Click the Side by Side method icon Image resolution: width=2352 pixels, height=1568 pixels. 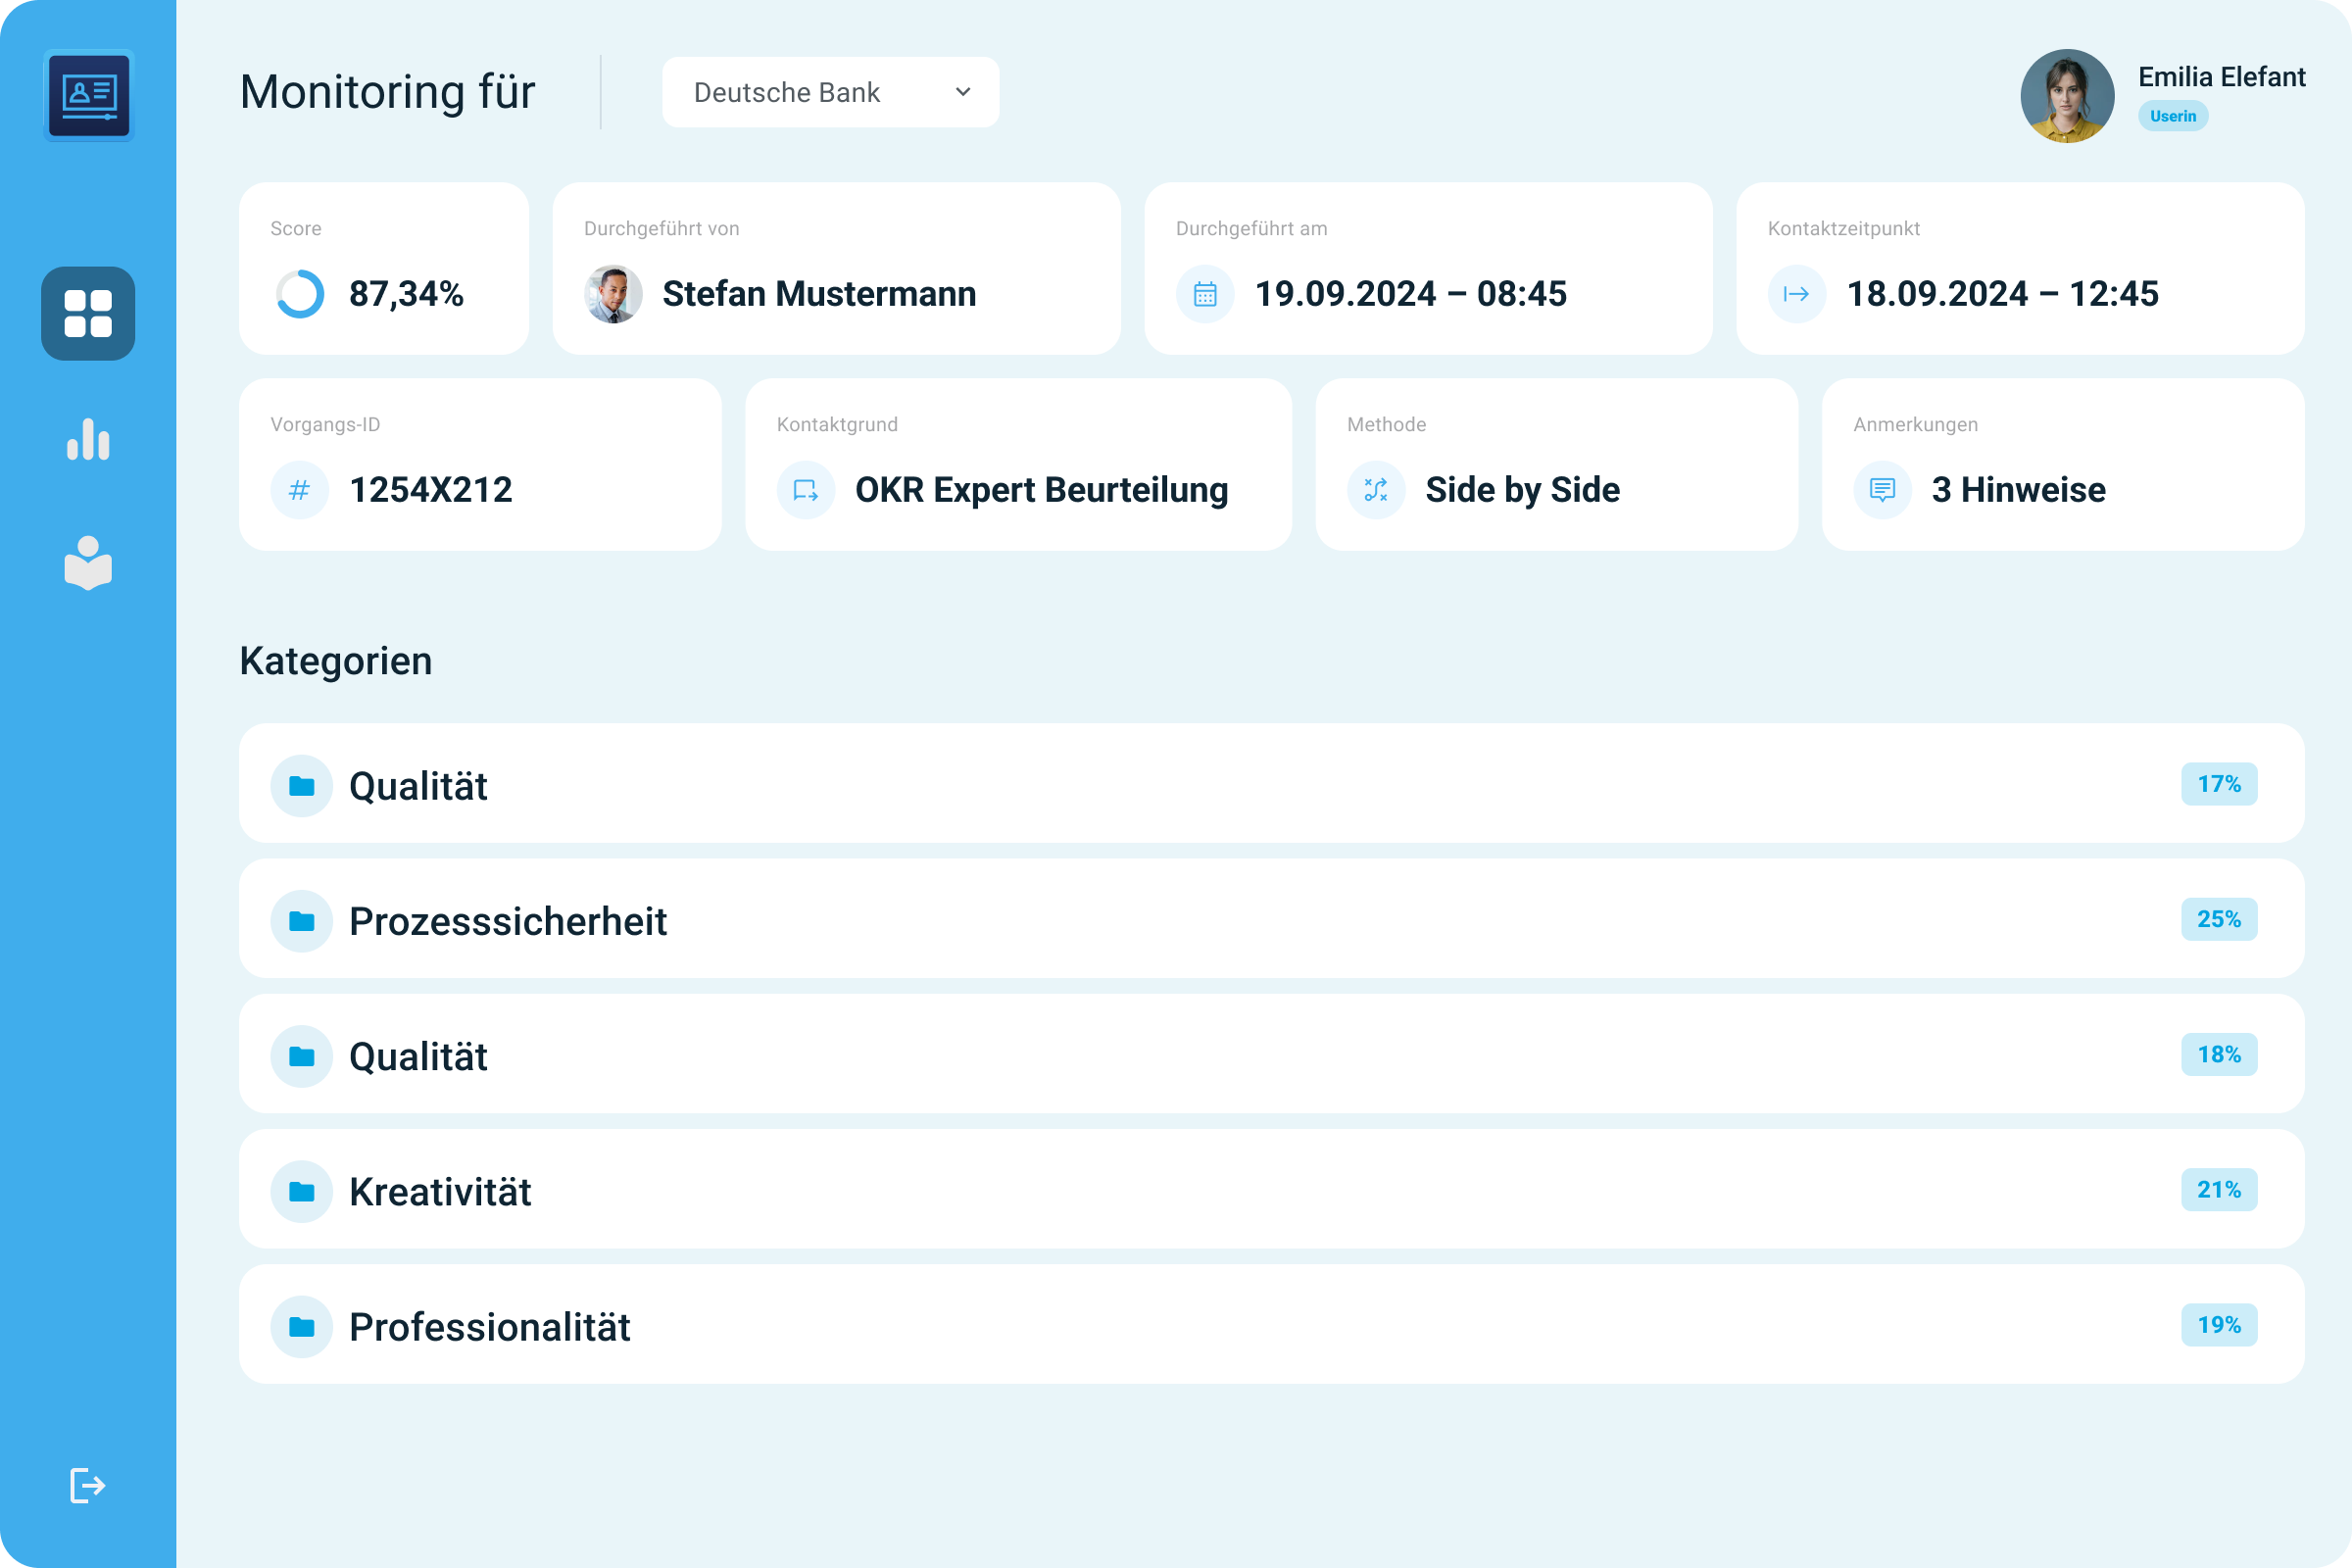pos(1376,490)
